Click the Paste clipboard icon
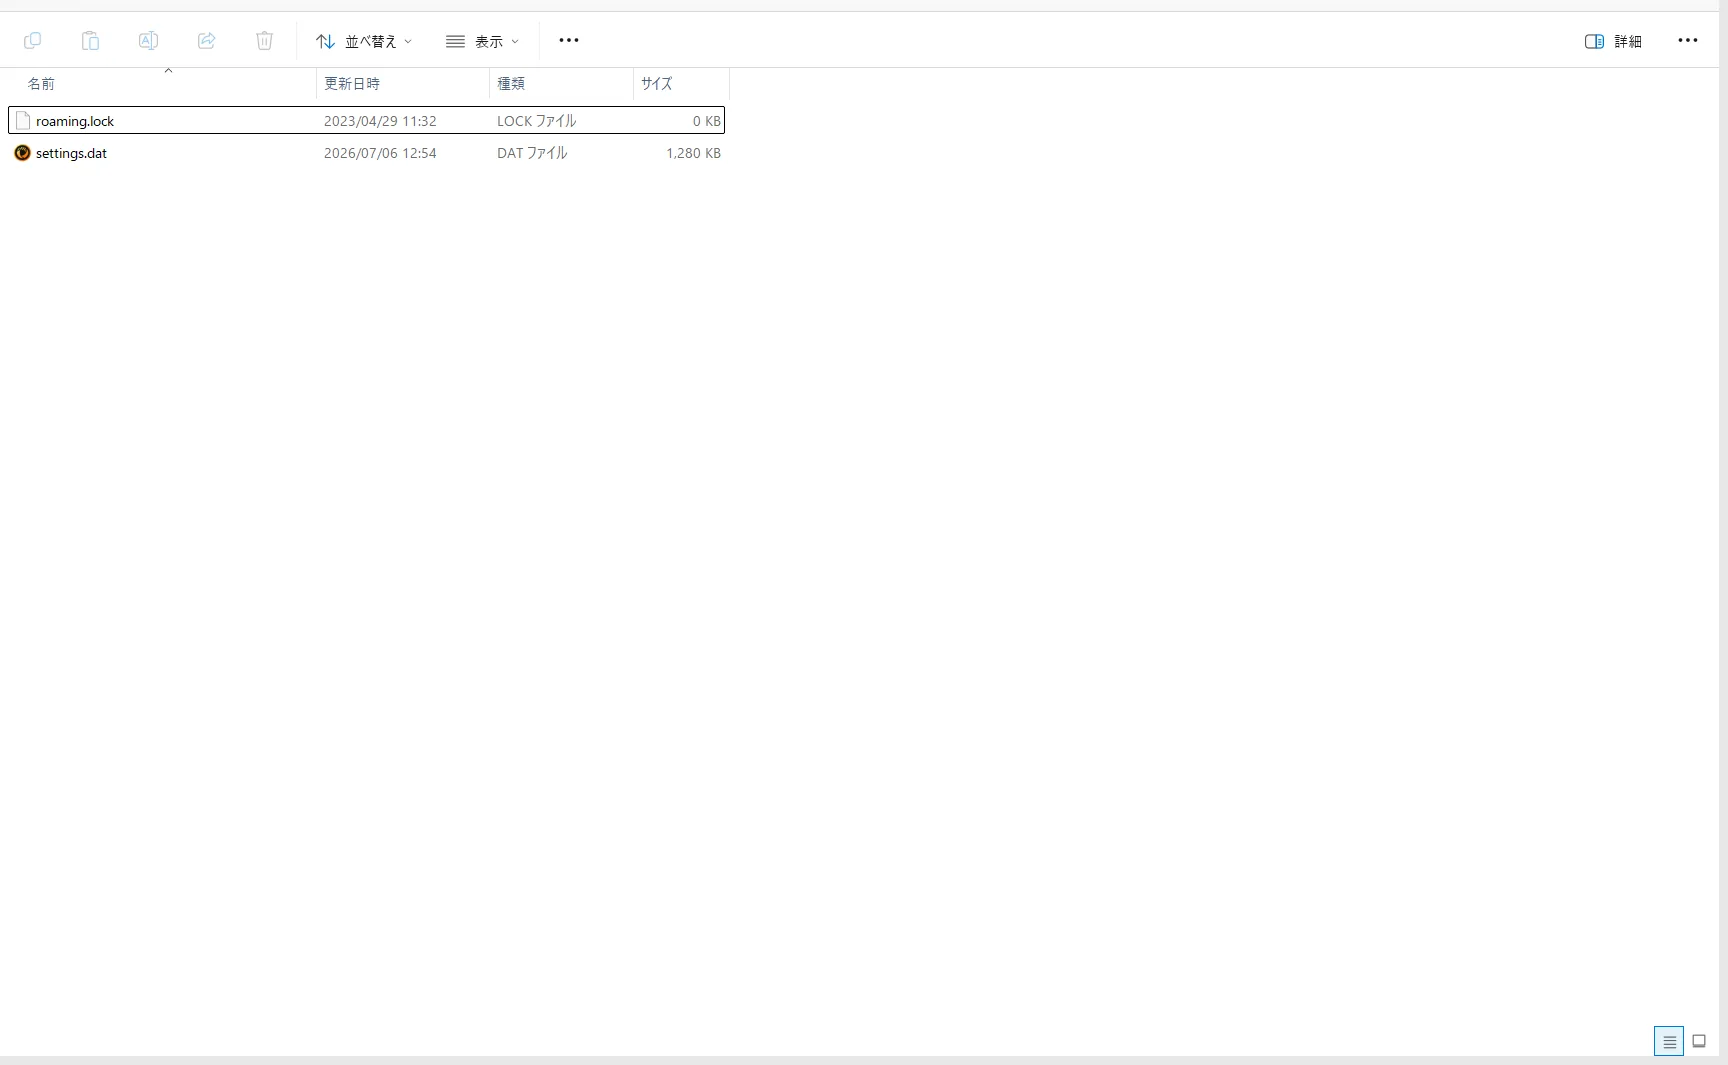The width and height of the screenshot is (1728, 1065). pyautogui.click(x=90, y=41)
